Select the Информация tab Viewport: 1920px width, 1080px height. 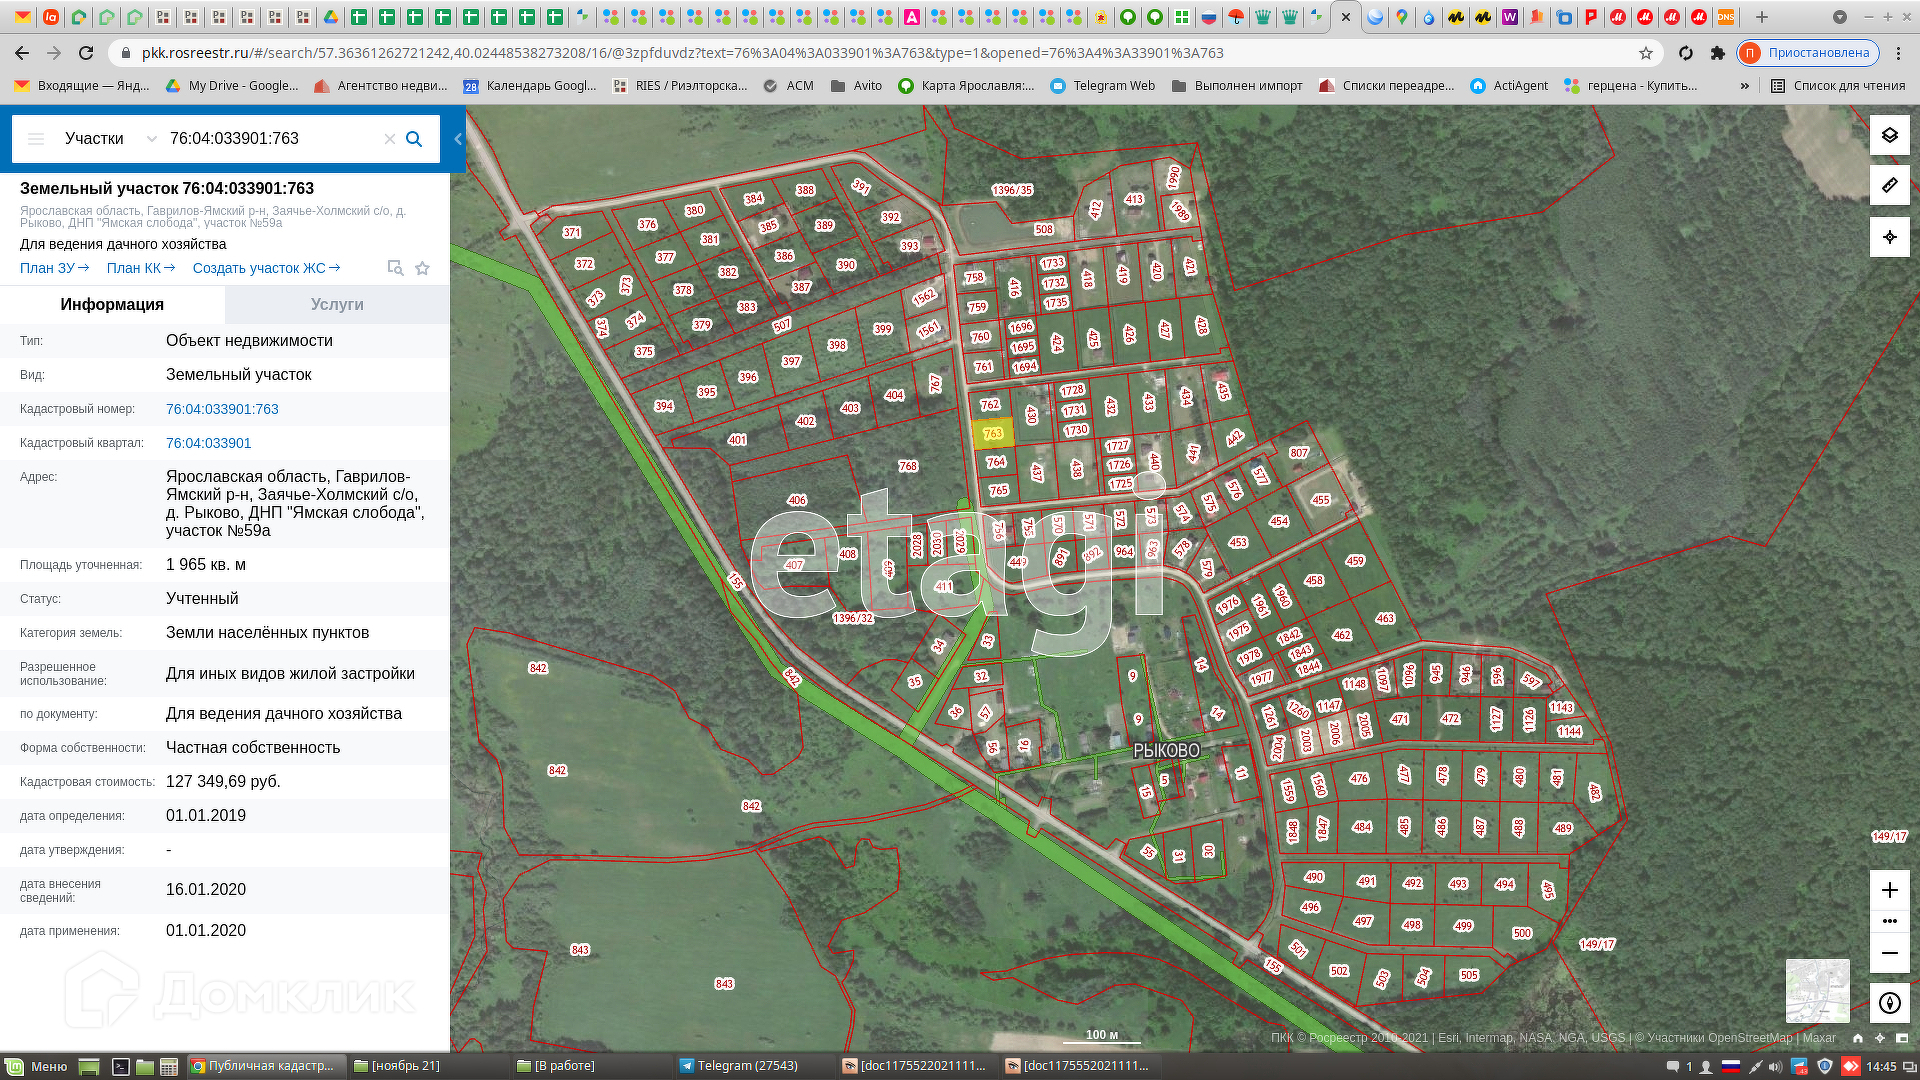pyautogui.click(x=112, y=304)
